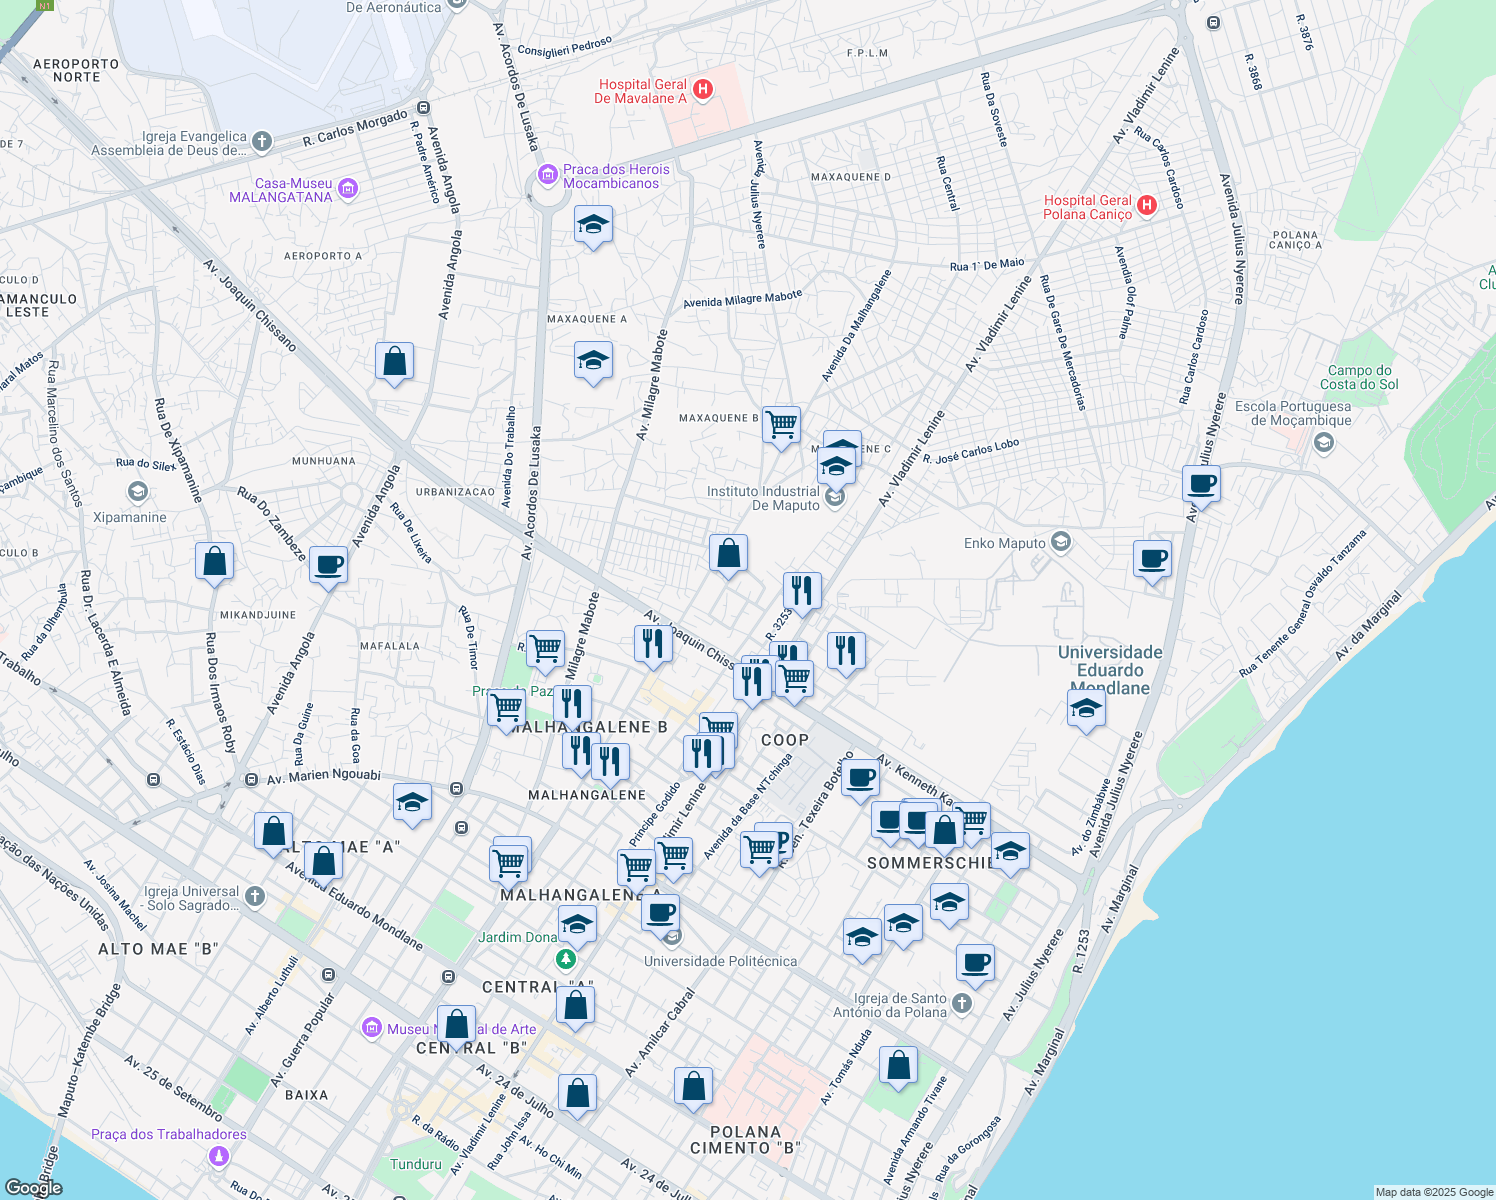Viewport: 1496px width, 1200px height.
Task: Select the R. José Carlos Lobo street label
Action: 971,452
